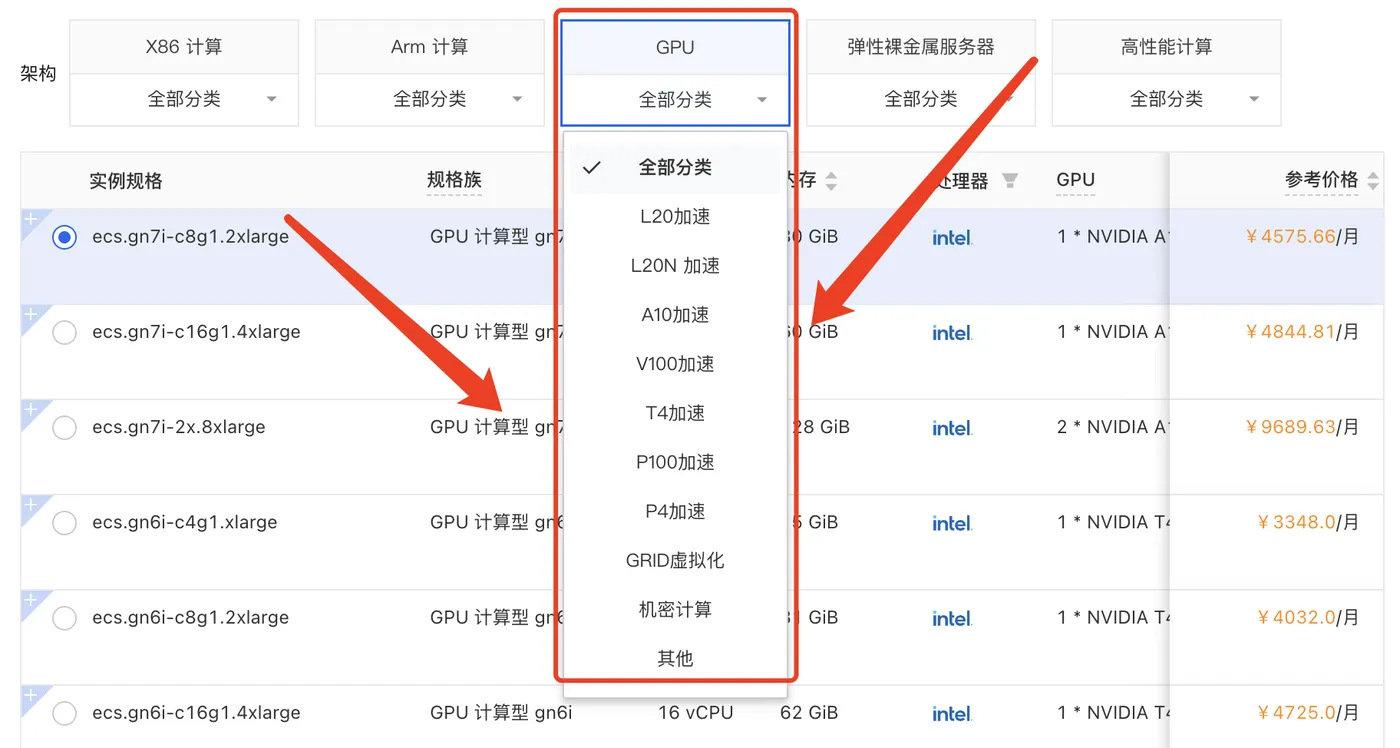Sort the table by the 内存 sort arrows
Viewport: 1400px width, 748px height.
click(x=831, y=181)
